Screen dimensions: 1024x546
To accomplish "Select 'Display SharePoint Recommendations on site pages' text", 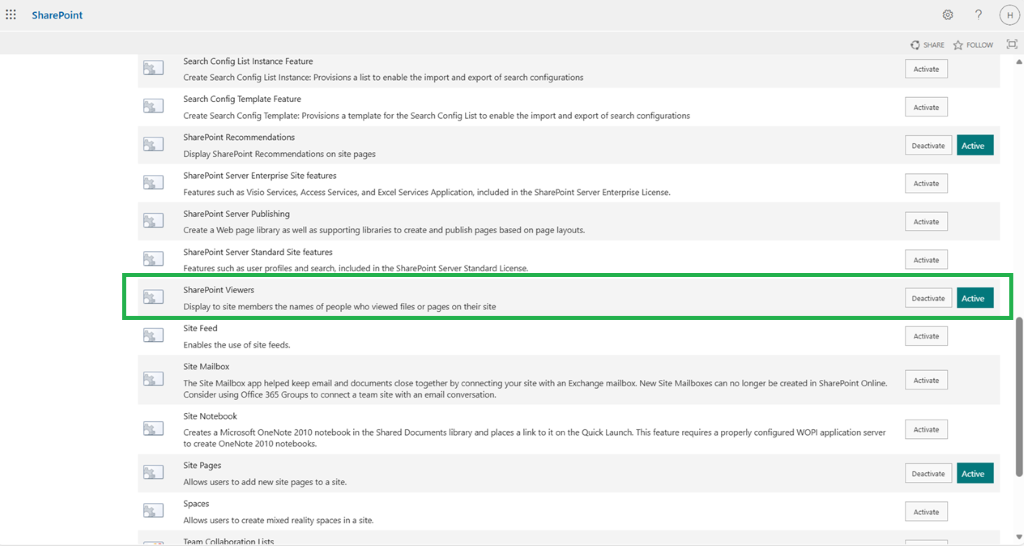I will (280, 154).
